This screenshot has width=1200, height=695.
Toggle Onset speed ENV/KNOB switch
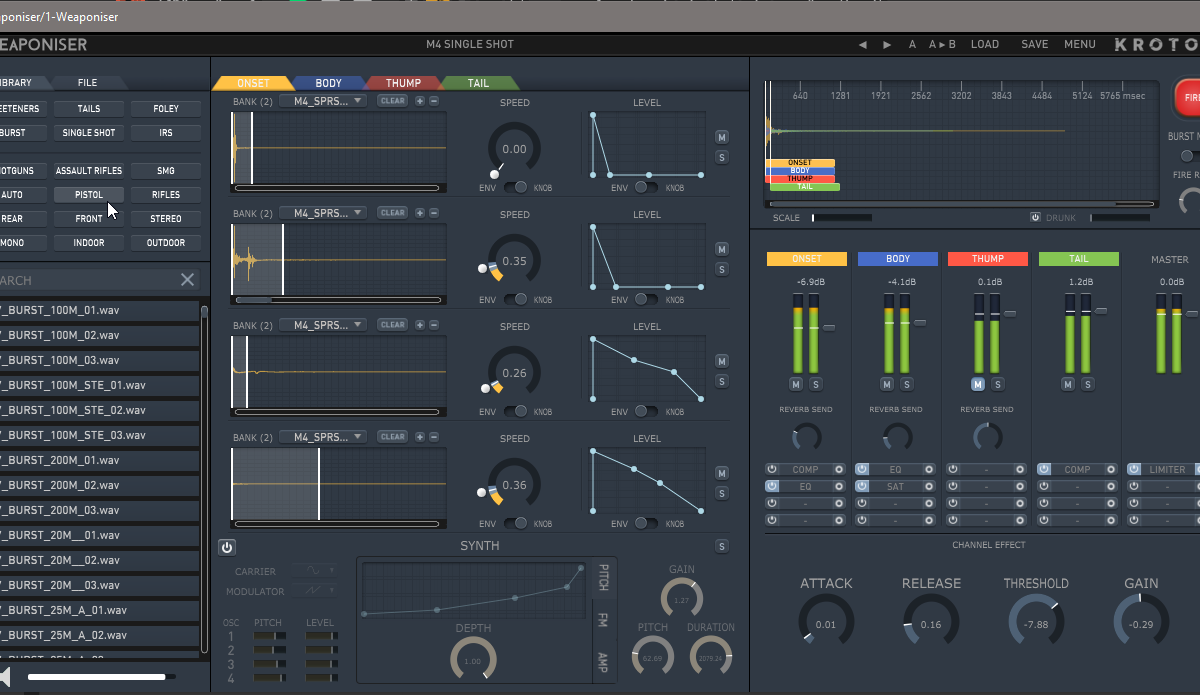click(515, 187)
